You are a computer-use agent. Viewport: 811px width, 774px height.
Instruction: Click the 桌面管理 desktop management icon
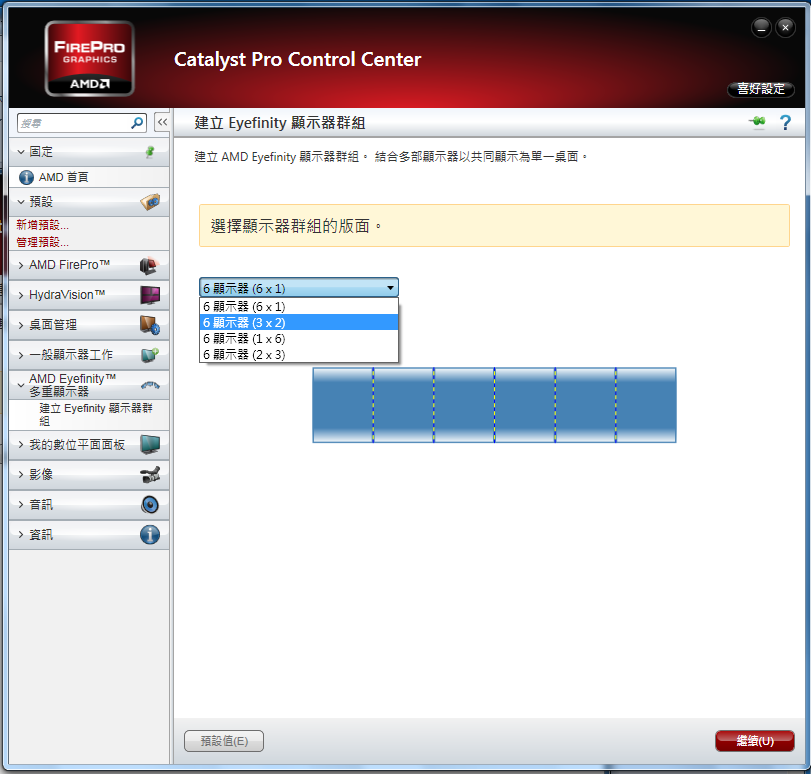coord(150,325)
